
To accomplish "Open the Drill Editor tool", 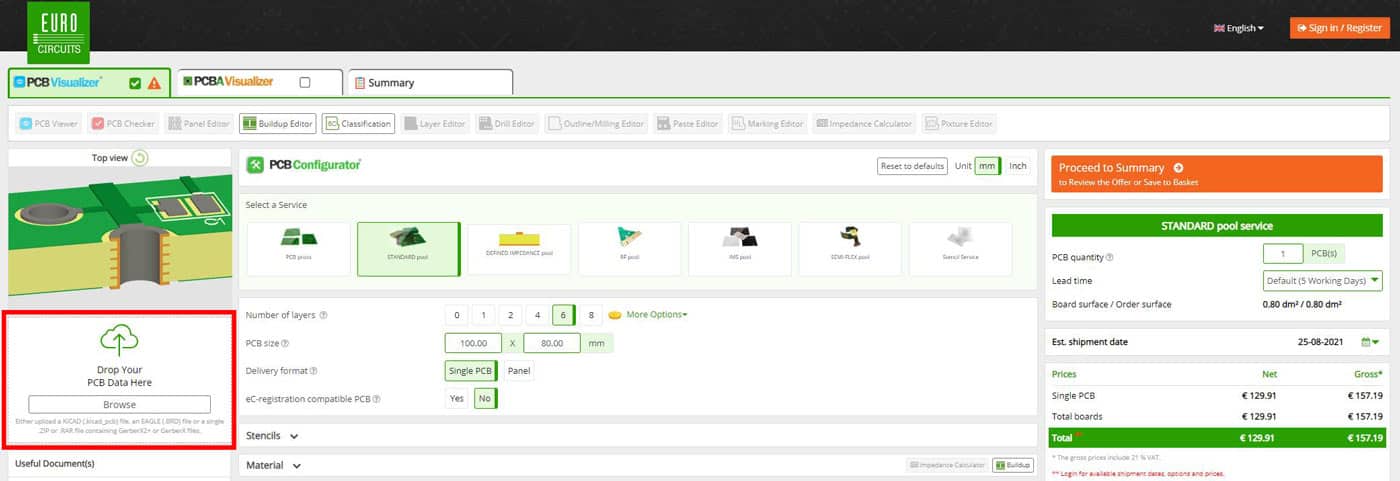I will 507,124.
